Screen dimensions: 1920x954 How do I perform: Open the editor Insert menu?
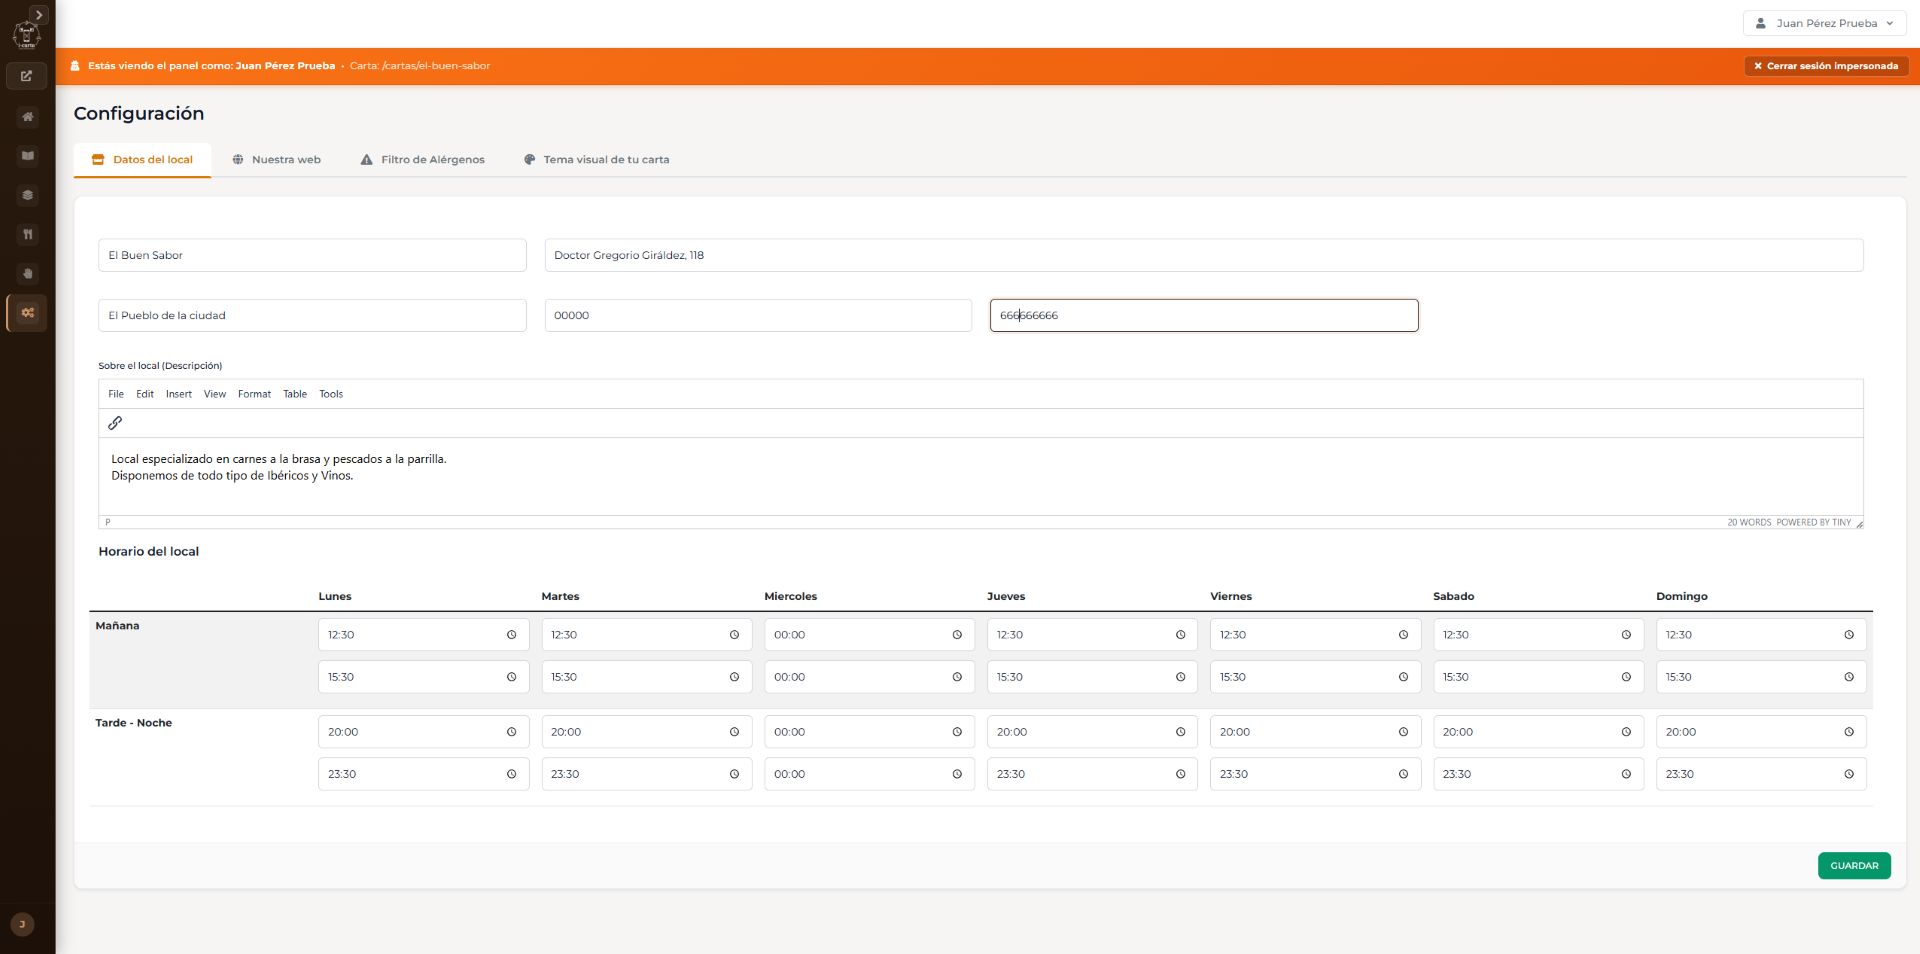click(179, 394)
